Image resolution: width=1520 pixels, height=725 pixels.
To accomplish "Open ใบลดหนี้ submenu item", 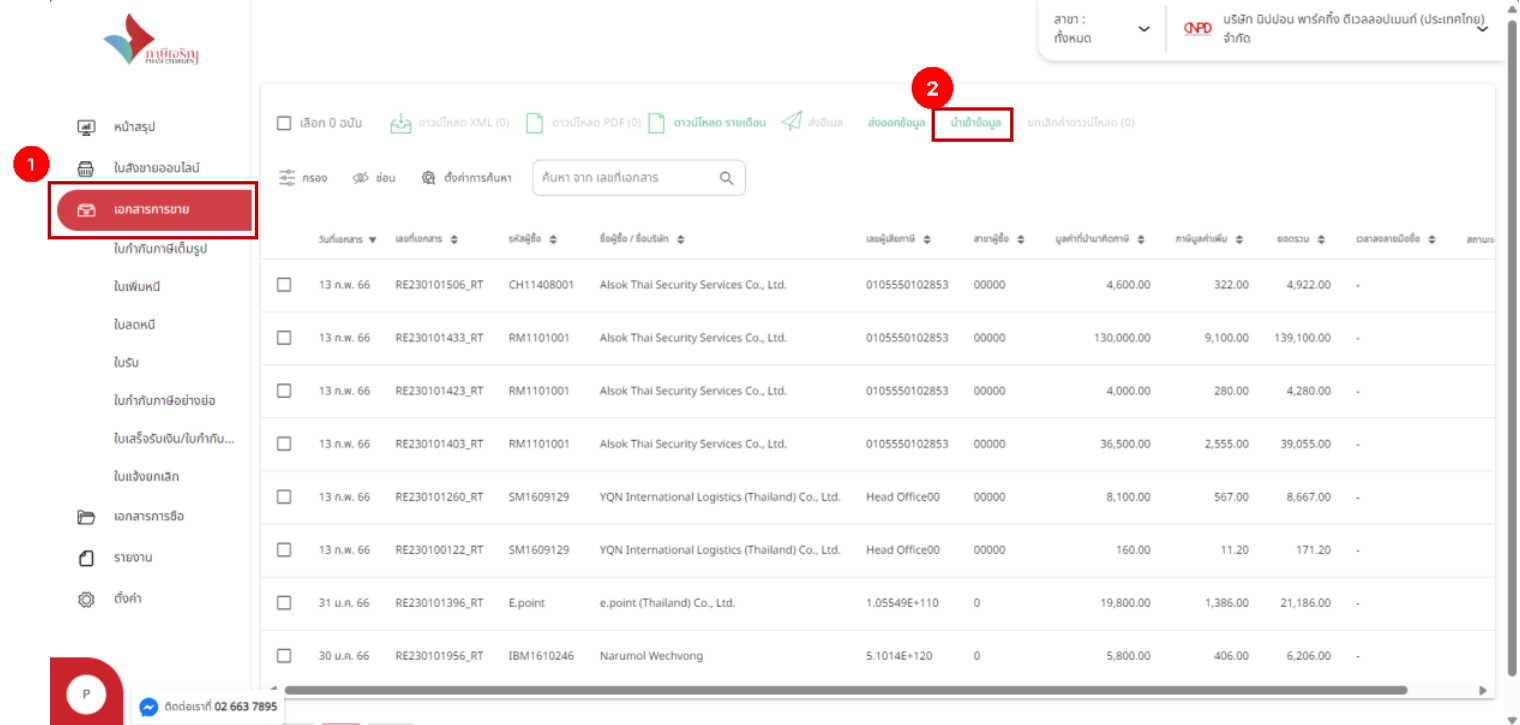I will tap(134, 325).
